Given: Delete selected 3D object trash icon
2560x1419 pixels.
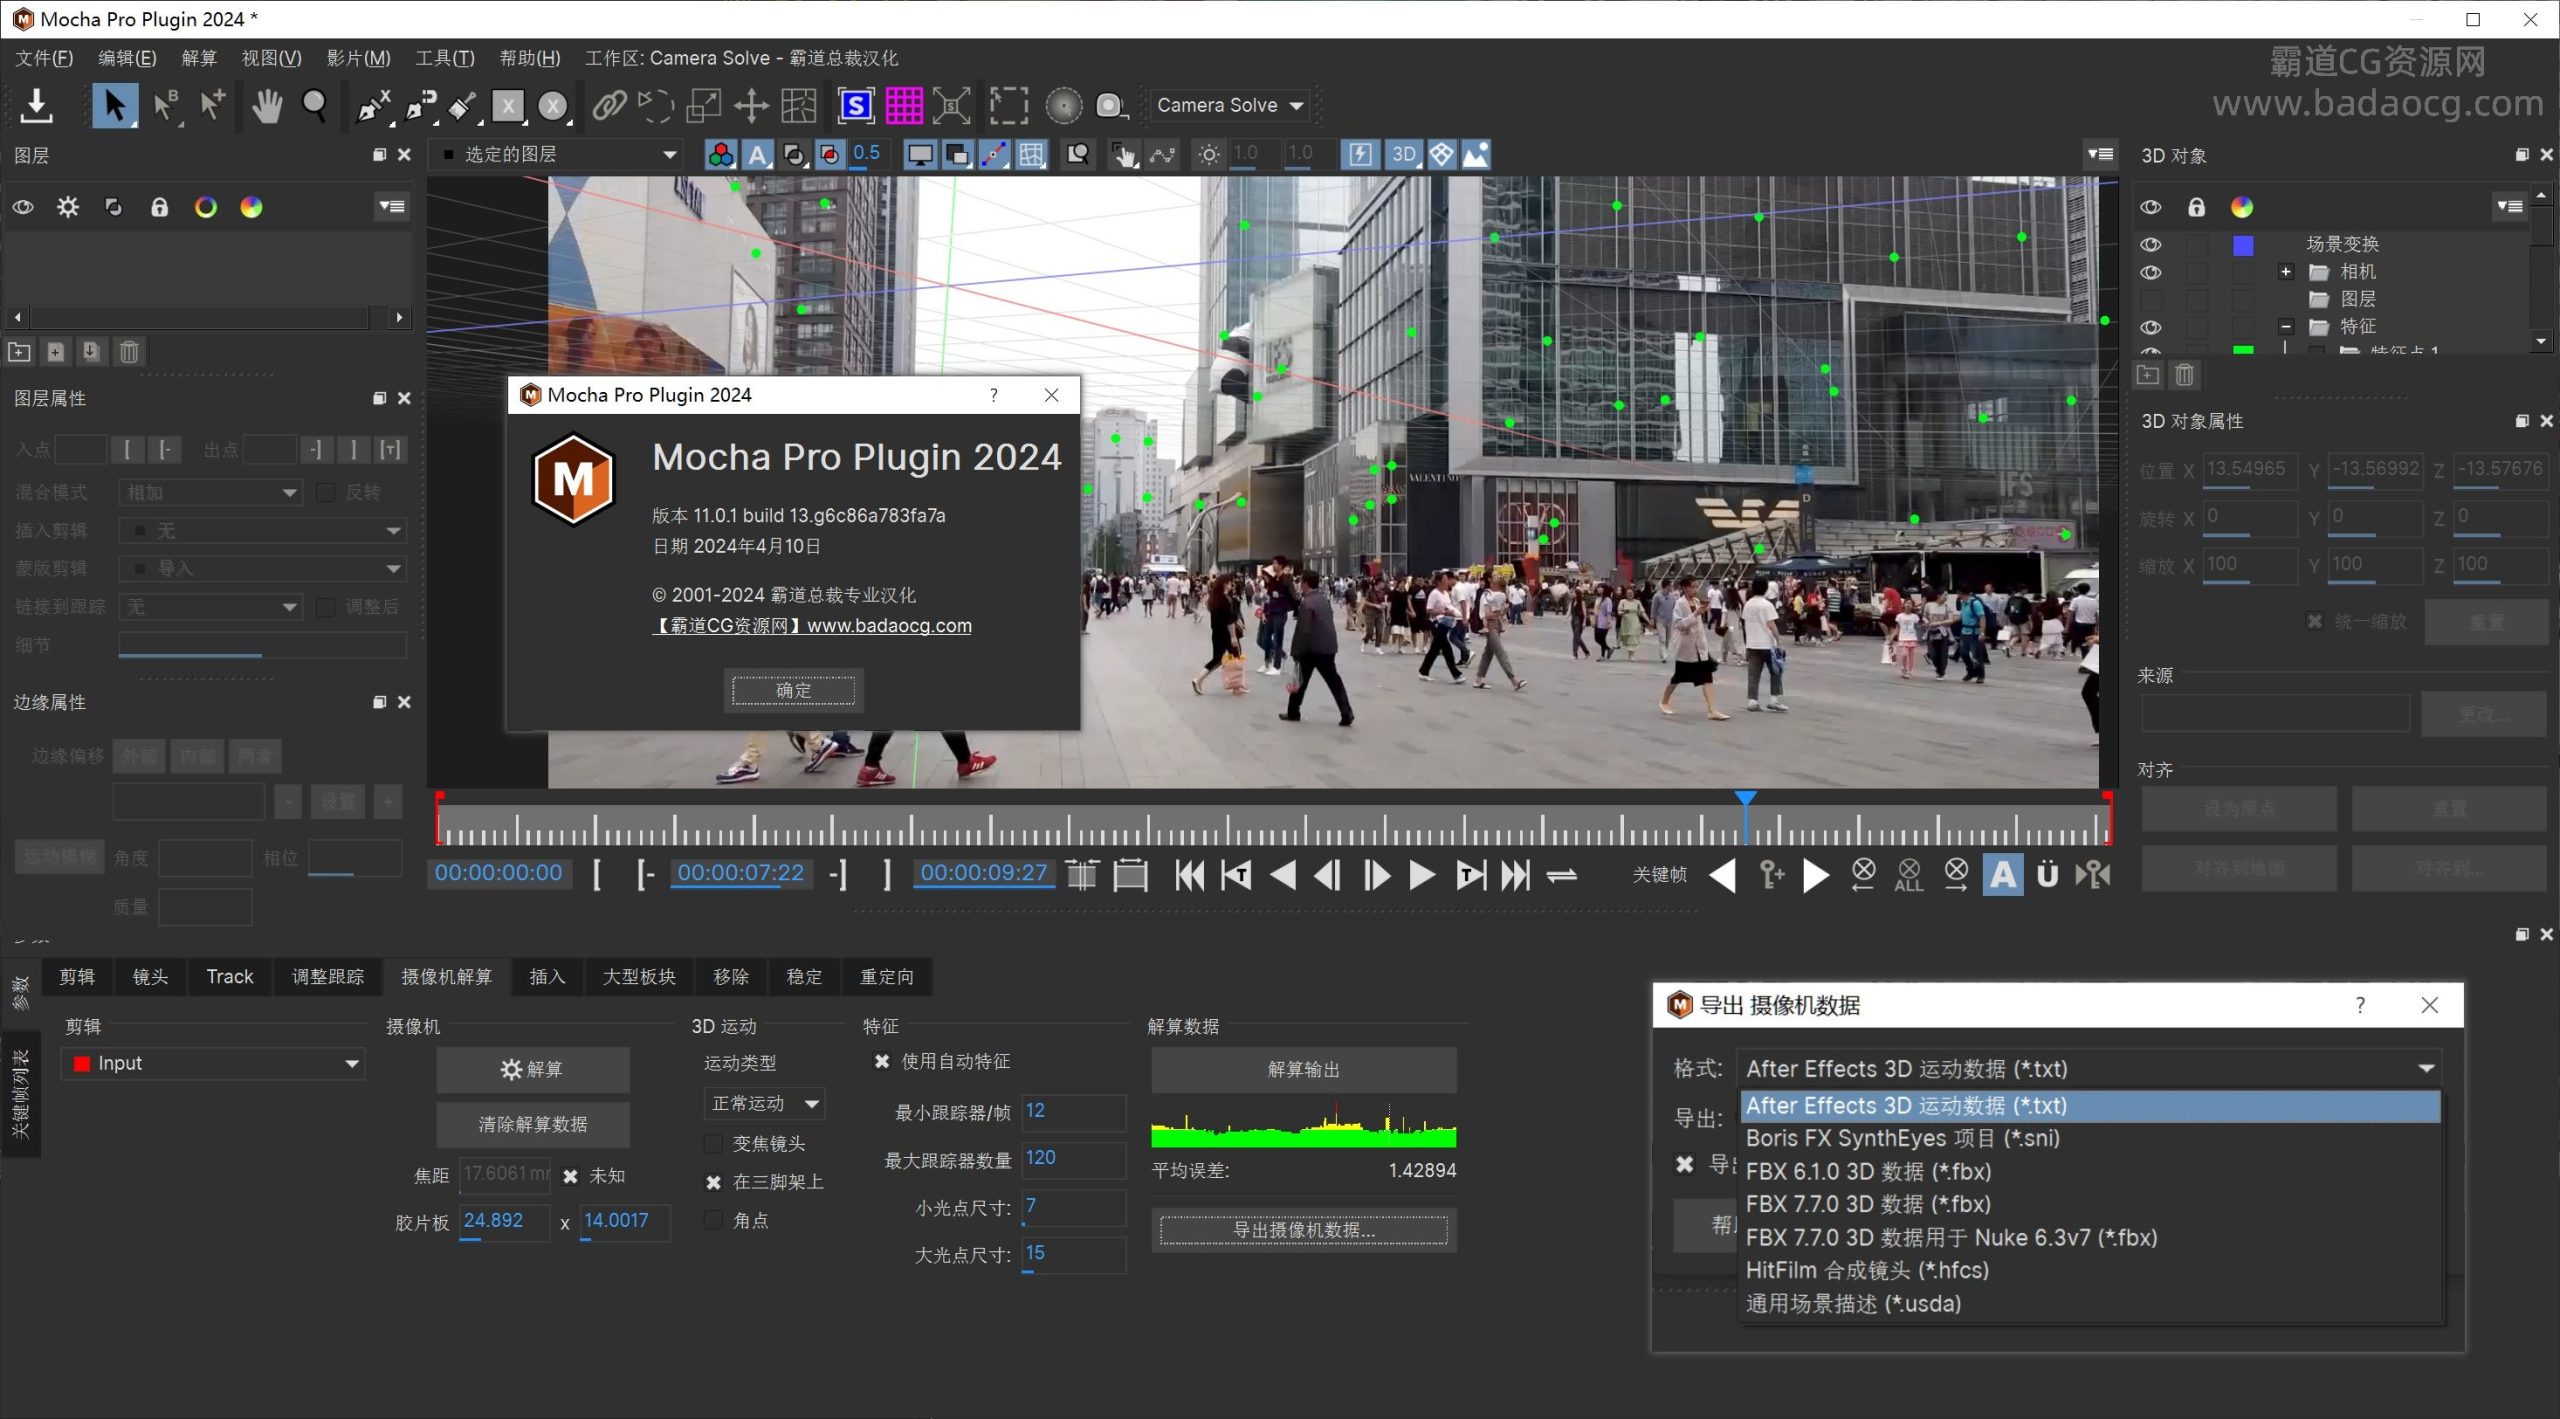Looking at the screenshot, I should (2185, 375).
